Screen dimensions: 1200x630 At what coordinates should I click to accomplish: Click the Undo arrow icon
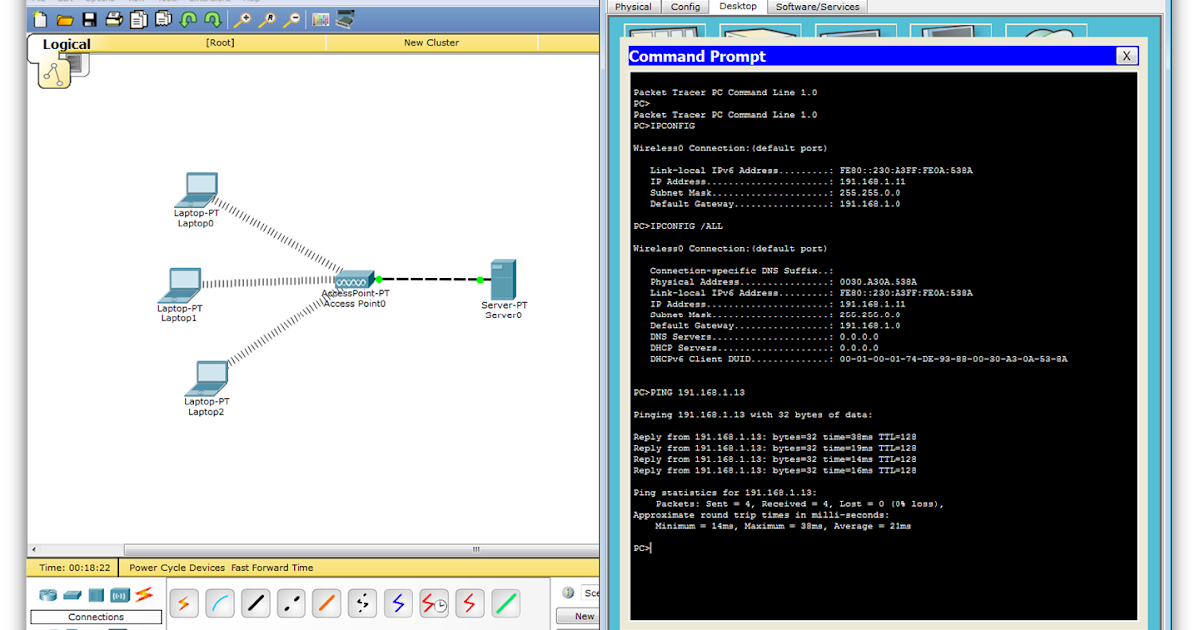[x=187, y=20]
